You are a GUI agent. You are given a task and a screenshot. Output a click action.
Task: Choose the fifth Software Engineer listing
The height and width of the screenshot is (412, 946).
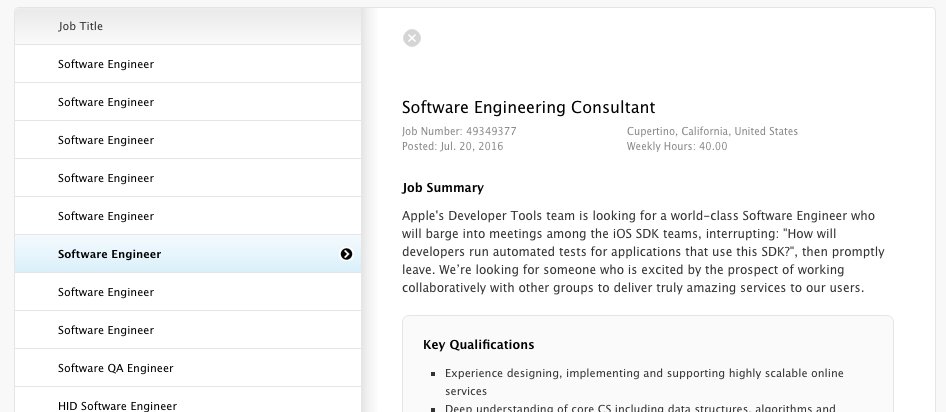pos(106,216)
